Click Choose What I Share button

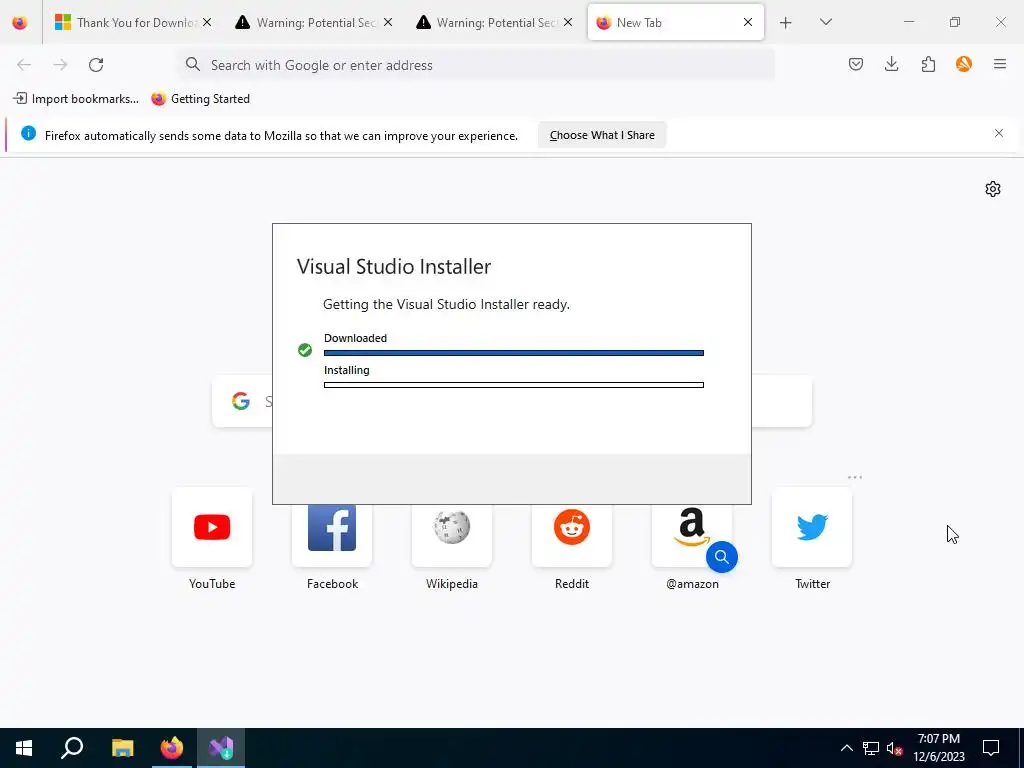601,135
